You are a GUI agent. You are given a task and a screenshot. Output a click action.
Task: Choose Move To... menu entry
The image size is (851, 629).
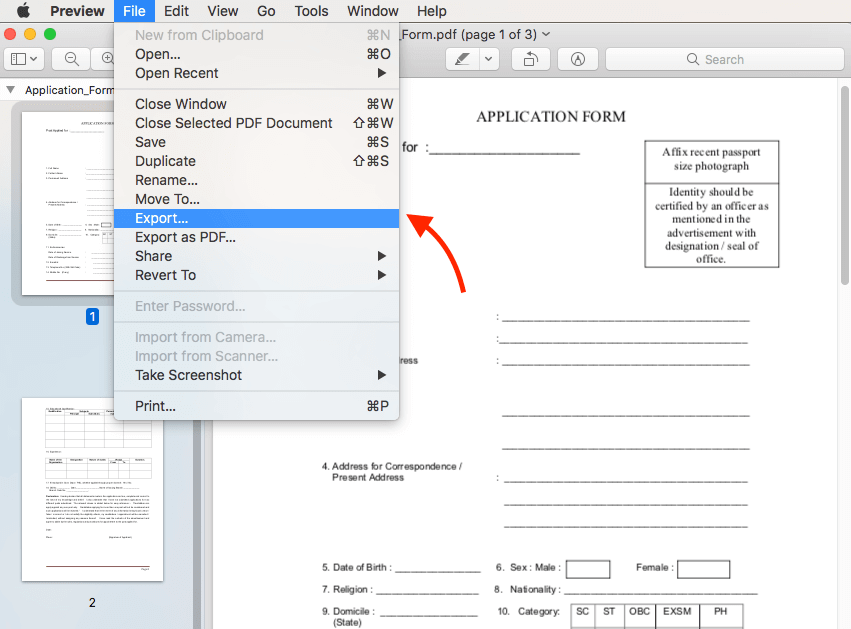[x=256, y=199]
